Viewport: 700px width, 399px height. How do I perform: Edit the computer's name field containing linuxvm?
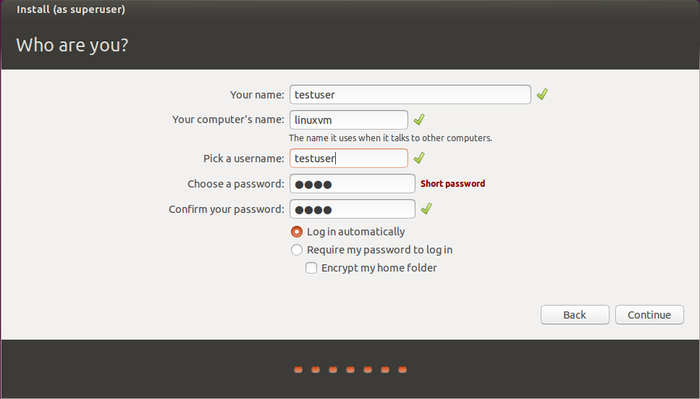coord(349,120)
